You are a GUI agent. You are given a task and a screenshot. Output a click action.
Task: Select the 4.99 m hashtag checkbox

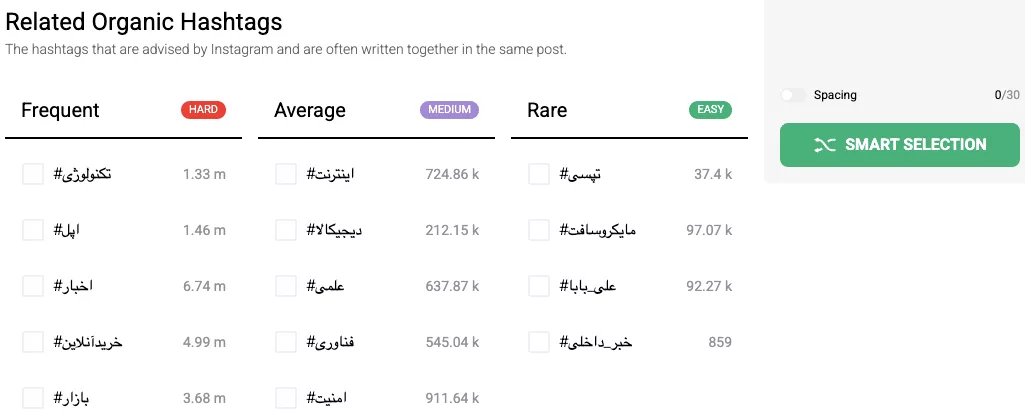[x=33, y=342]
